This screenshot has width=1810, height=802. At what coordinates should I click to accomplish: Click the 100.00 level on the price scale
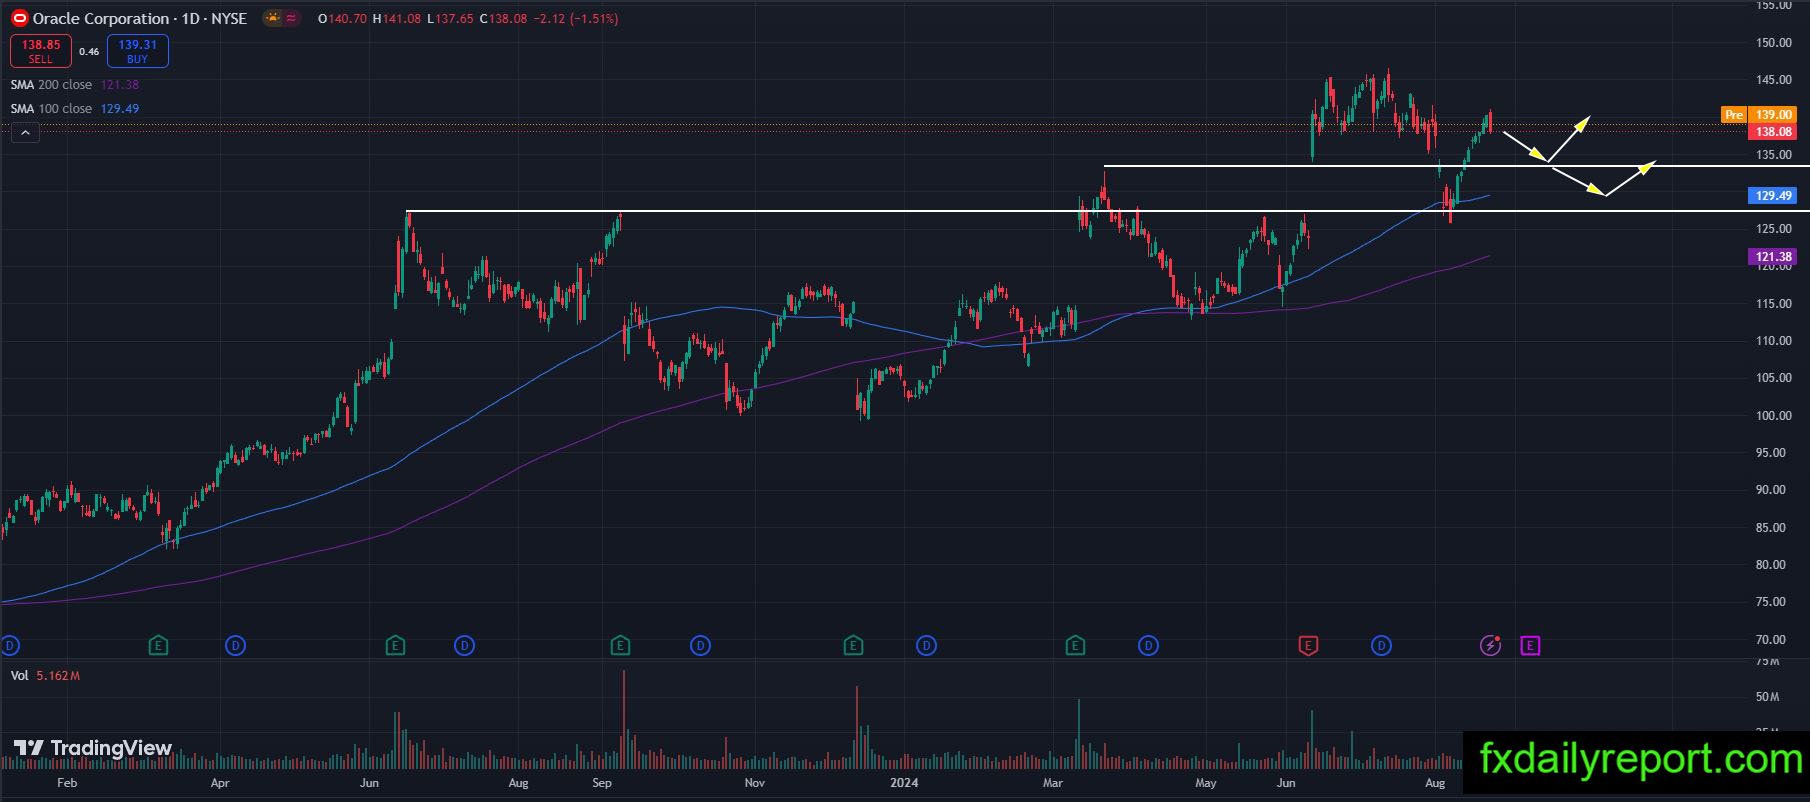point(1774,415)
